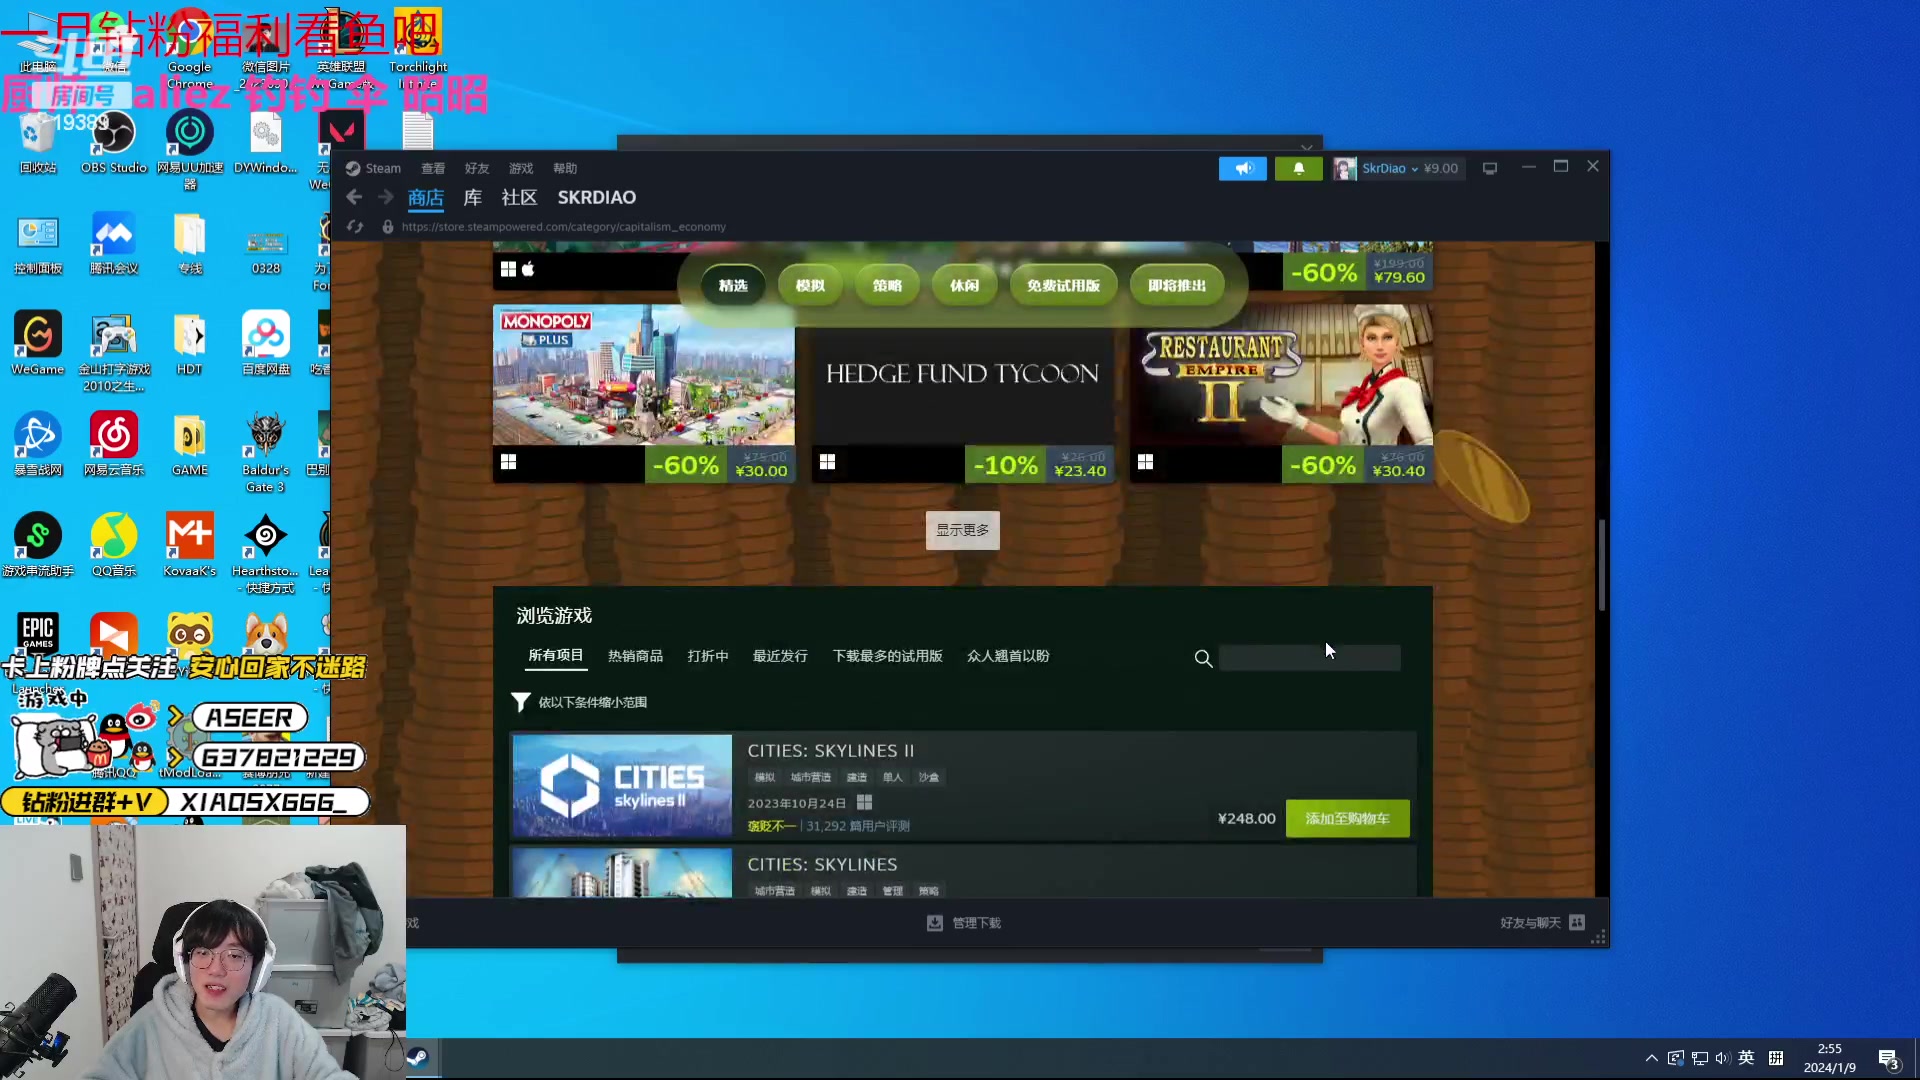Viewport: 1920px width, 1080px height.
Task: Click the 显示更多 button
Action: click(962, 530)
